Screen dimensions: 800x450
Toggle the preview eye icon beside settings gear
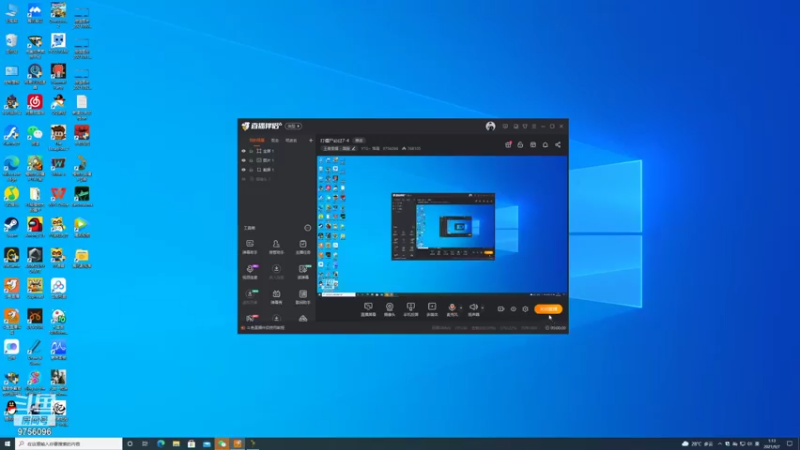513,309
